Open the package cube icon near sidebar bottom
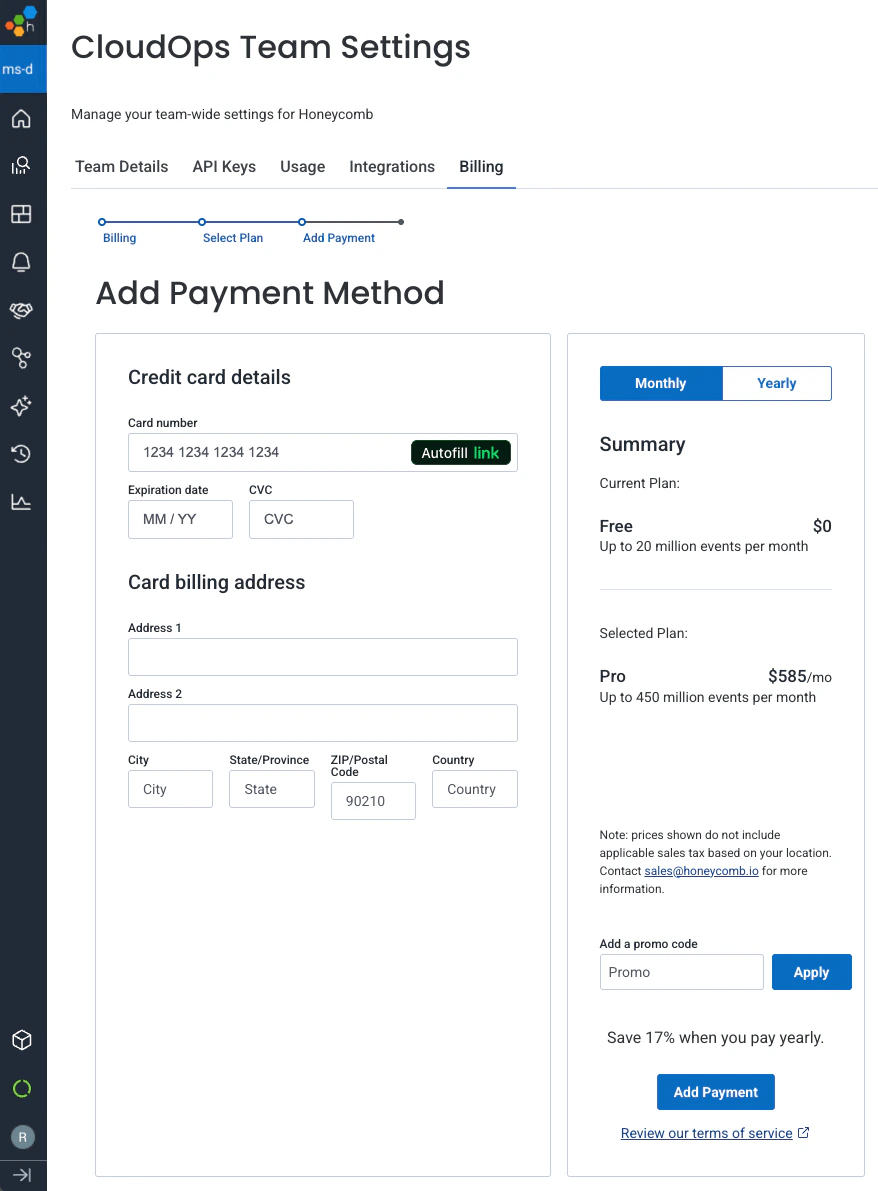The height and width of the screenshot is (1191, 878). click(22, 1040)
